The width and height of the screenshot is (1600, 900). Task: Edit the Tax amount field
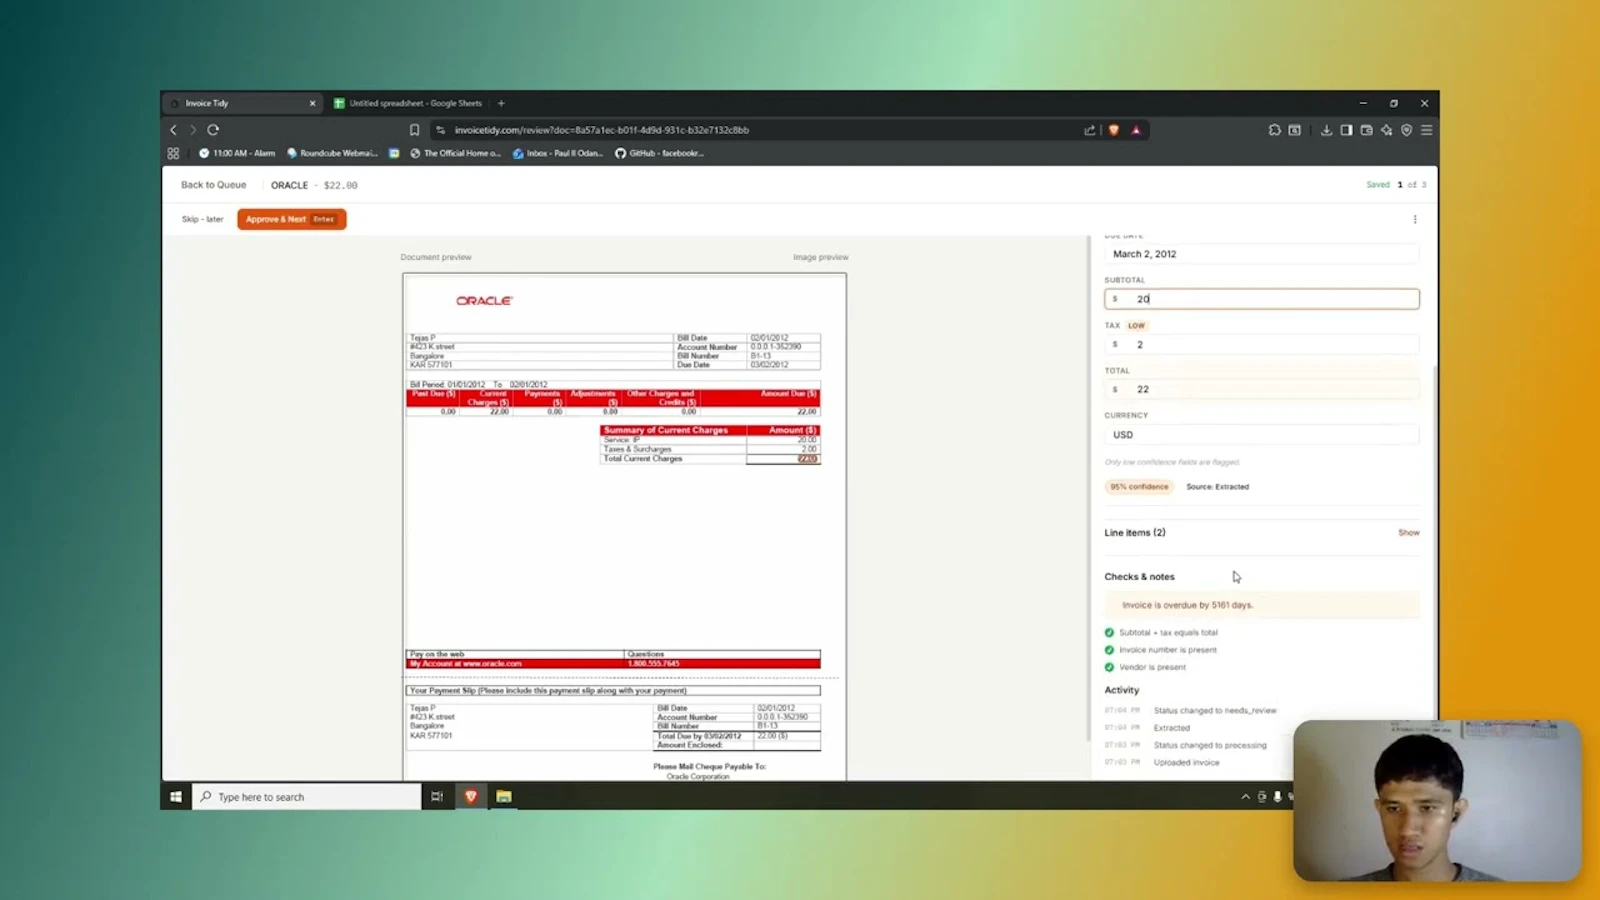(1260, 344)
